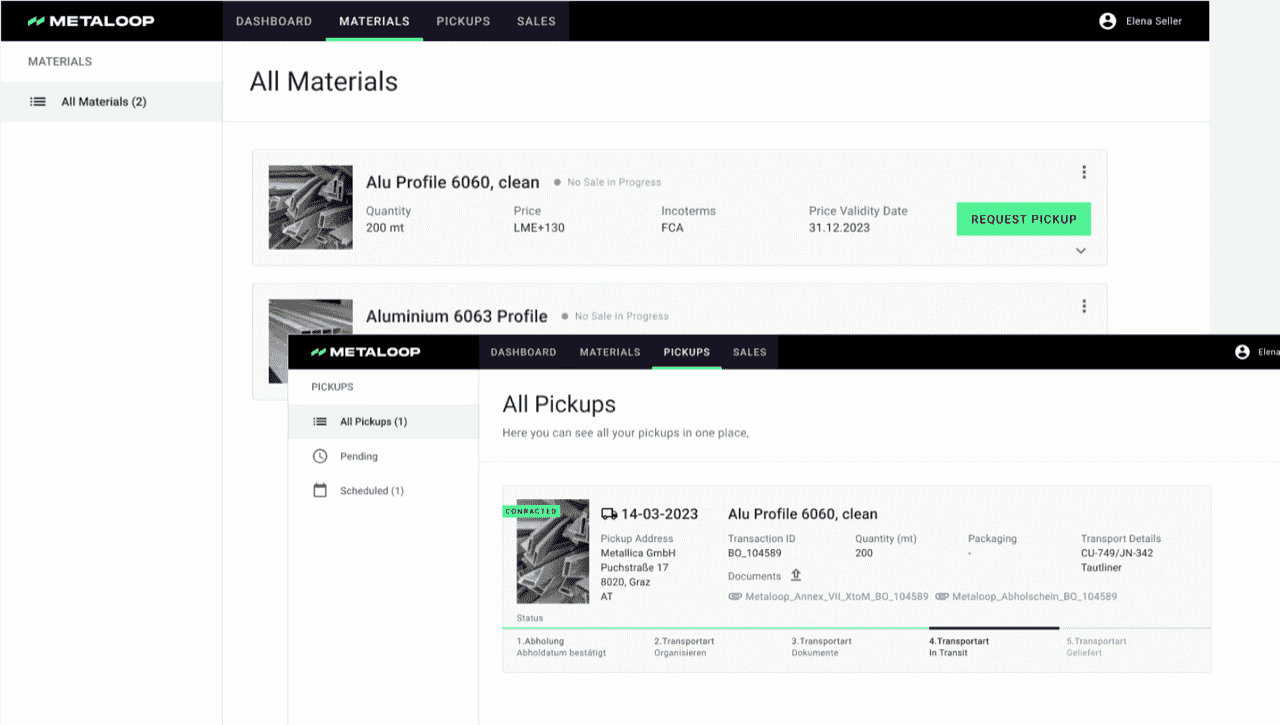1280x725 pixels.
Task: Click the account icon in All Pickups window
Action: [x=1242, y=352]
